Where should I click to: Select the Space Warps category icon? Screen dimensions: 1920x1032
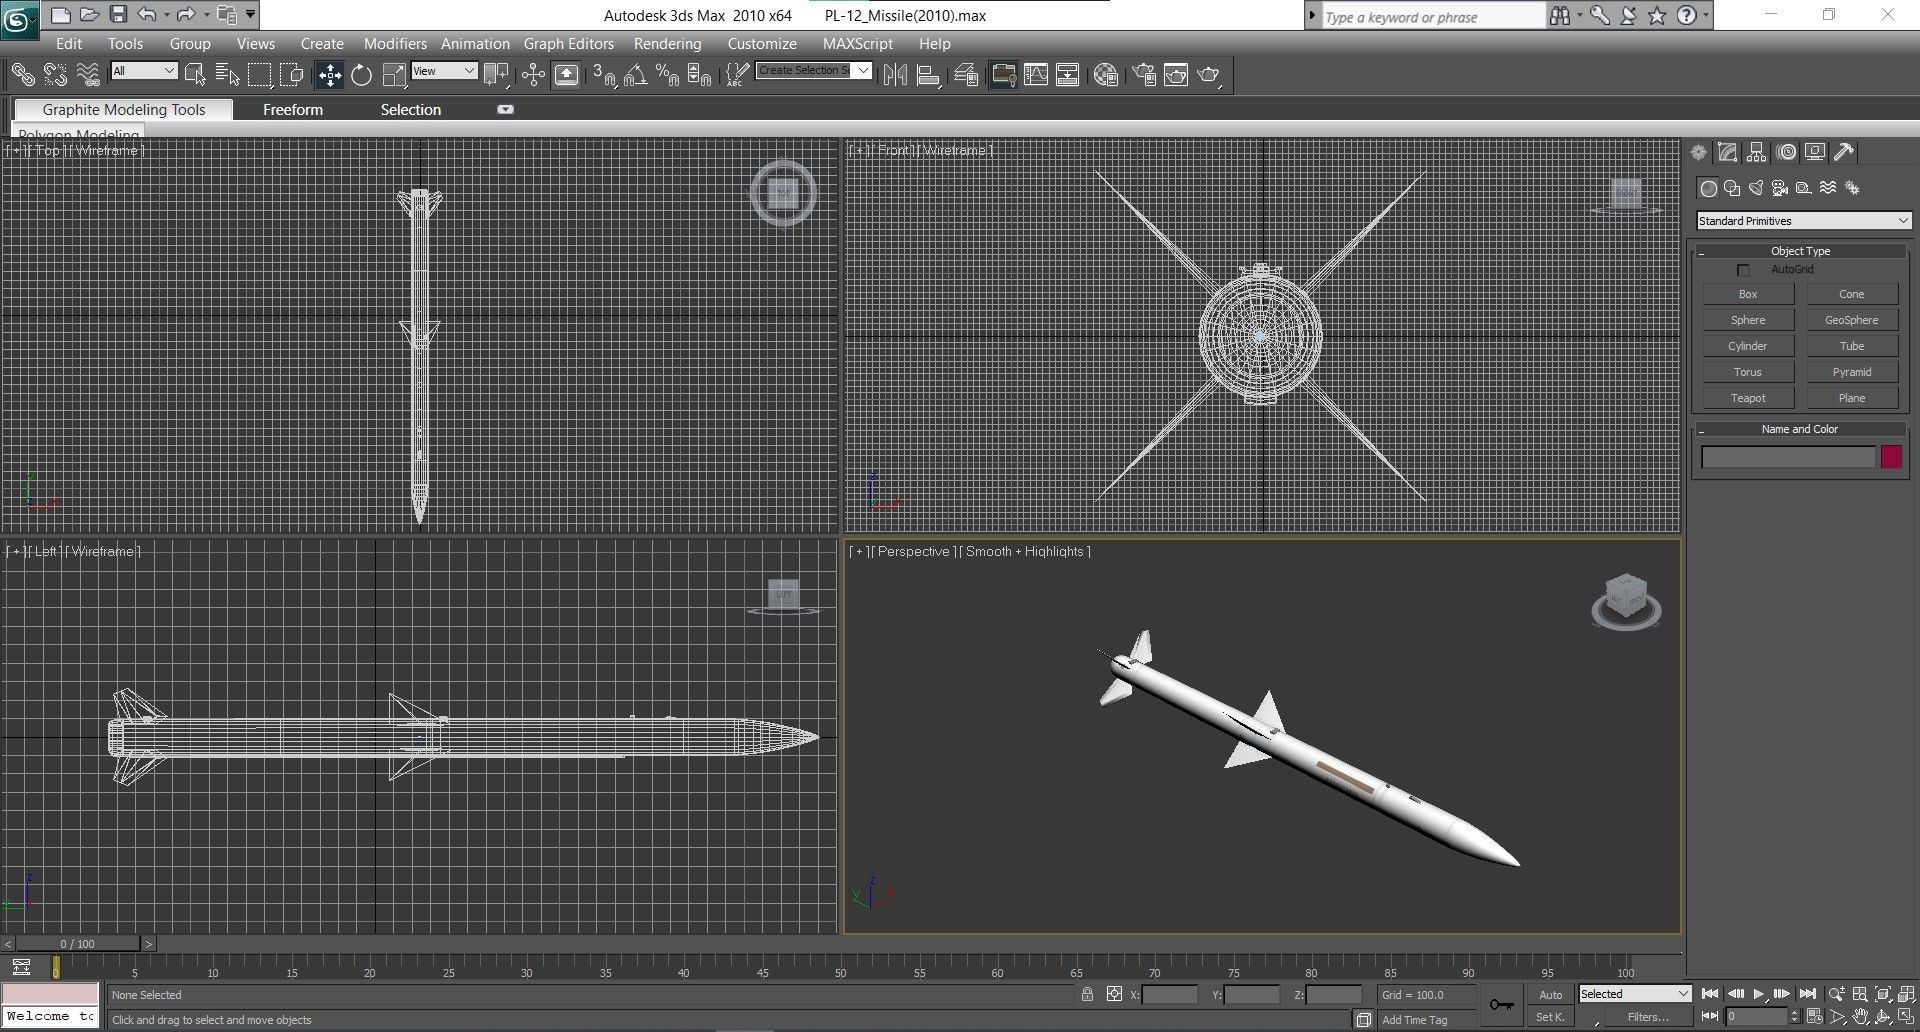1828,188
